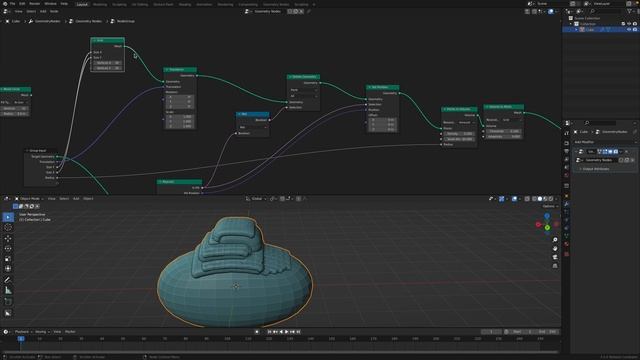Toggle modifier render display camera icon
This screenshot has width=640, height=360.
click(616, 151)
